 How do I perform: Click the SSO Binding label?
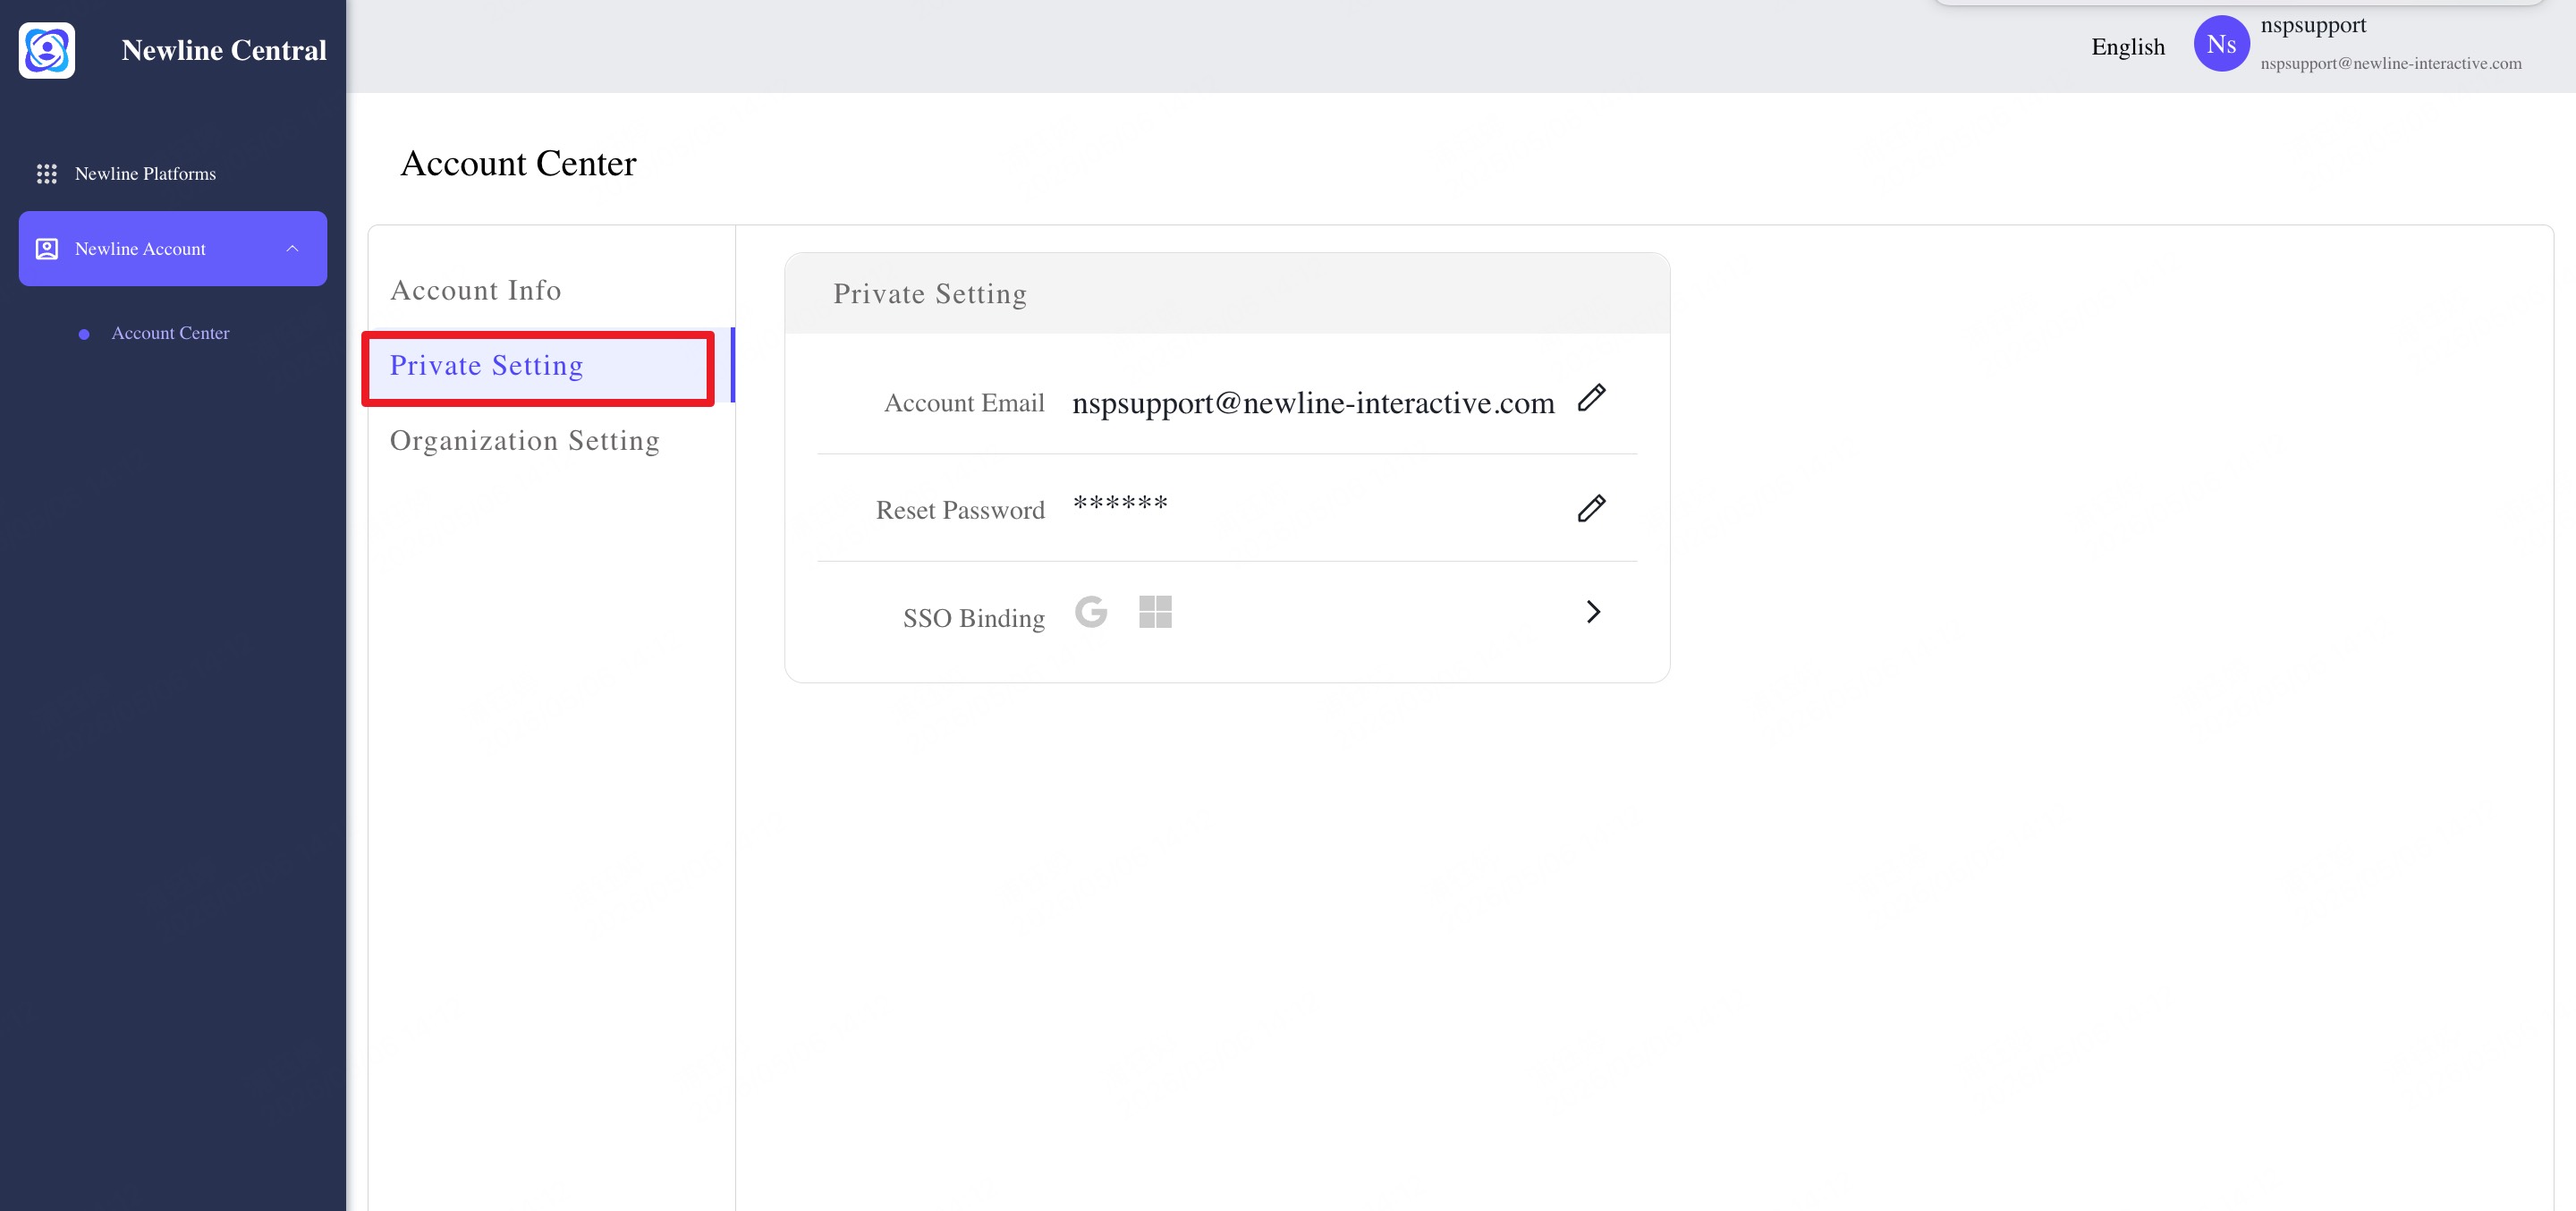point(974,618)
